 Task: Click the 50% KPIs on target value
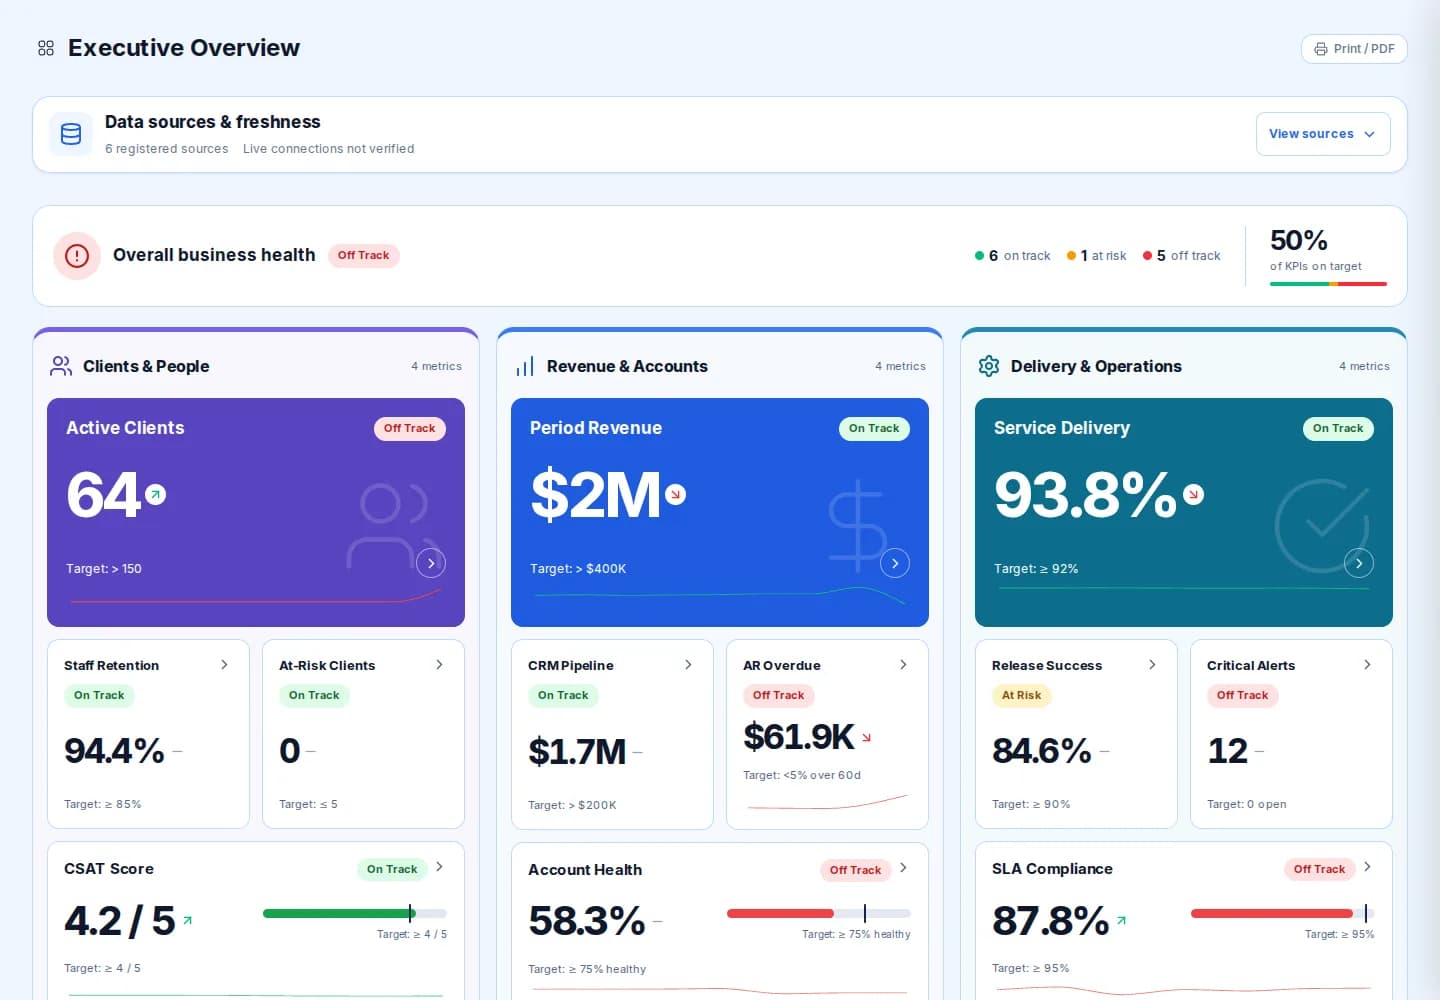(x=1299, y=241)
